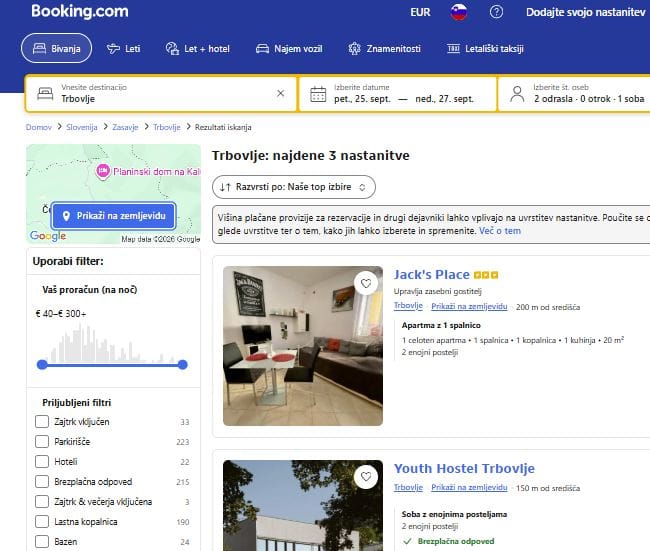The image size is (650, 551).
Task: Switch to the Leti flights tab
Action: 124,49
